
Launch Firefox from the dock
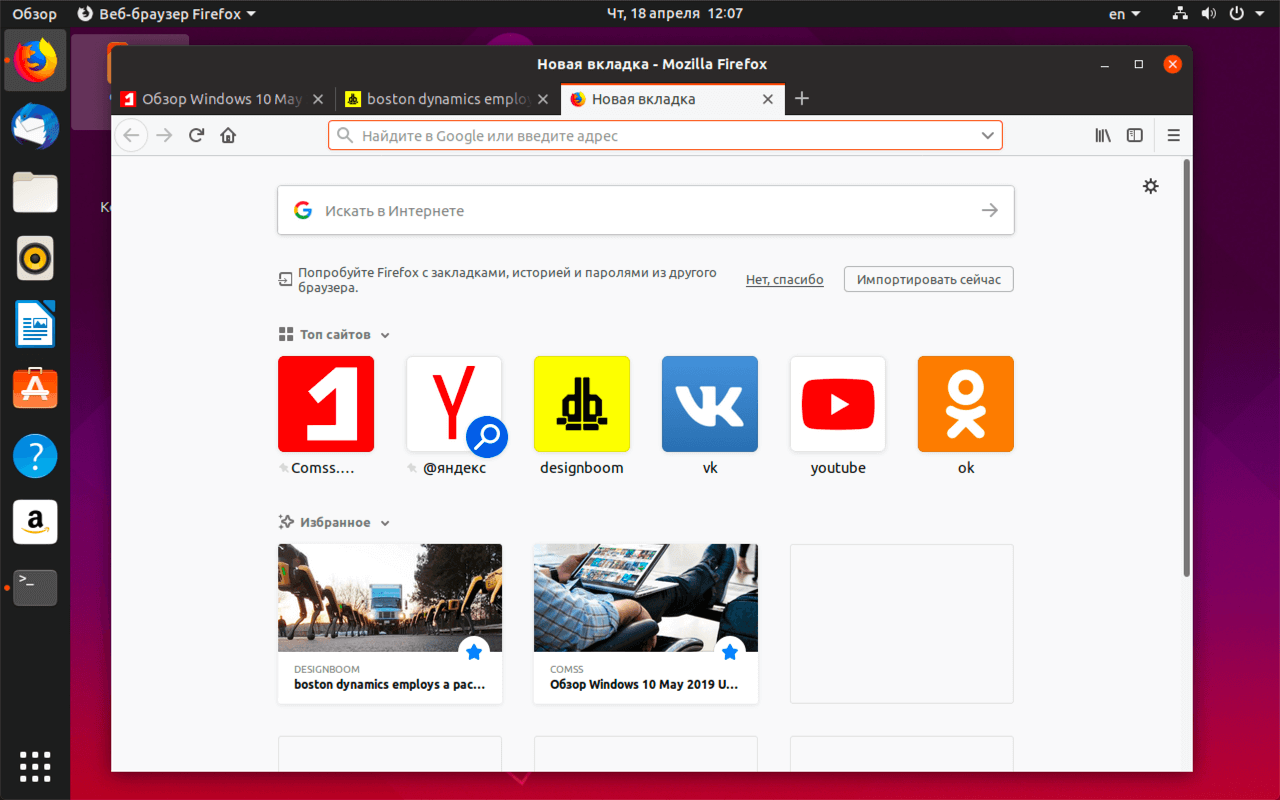tap(35, 61)
